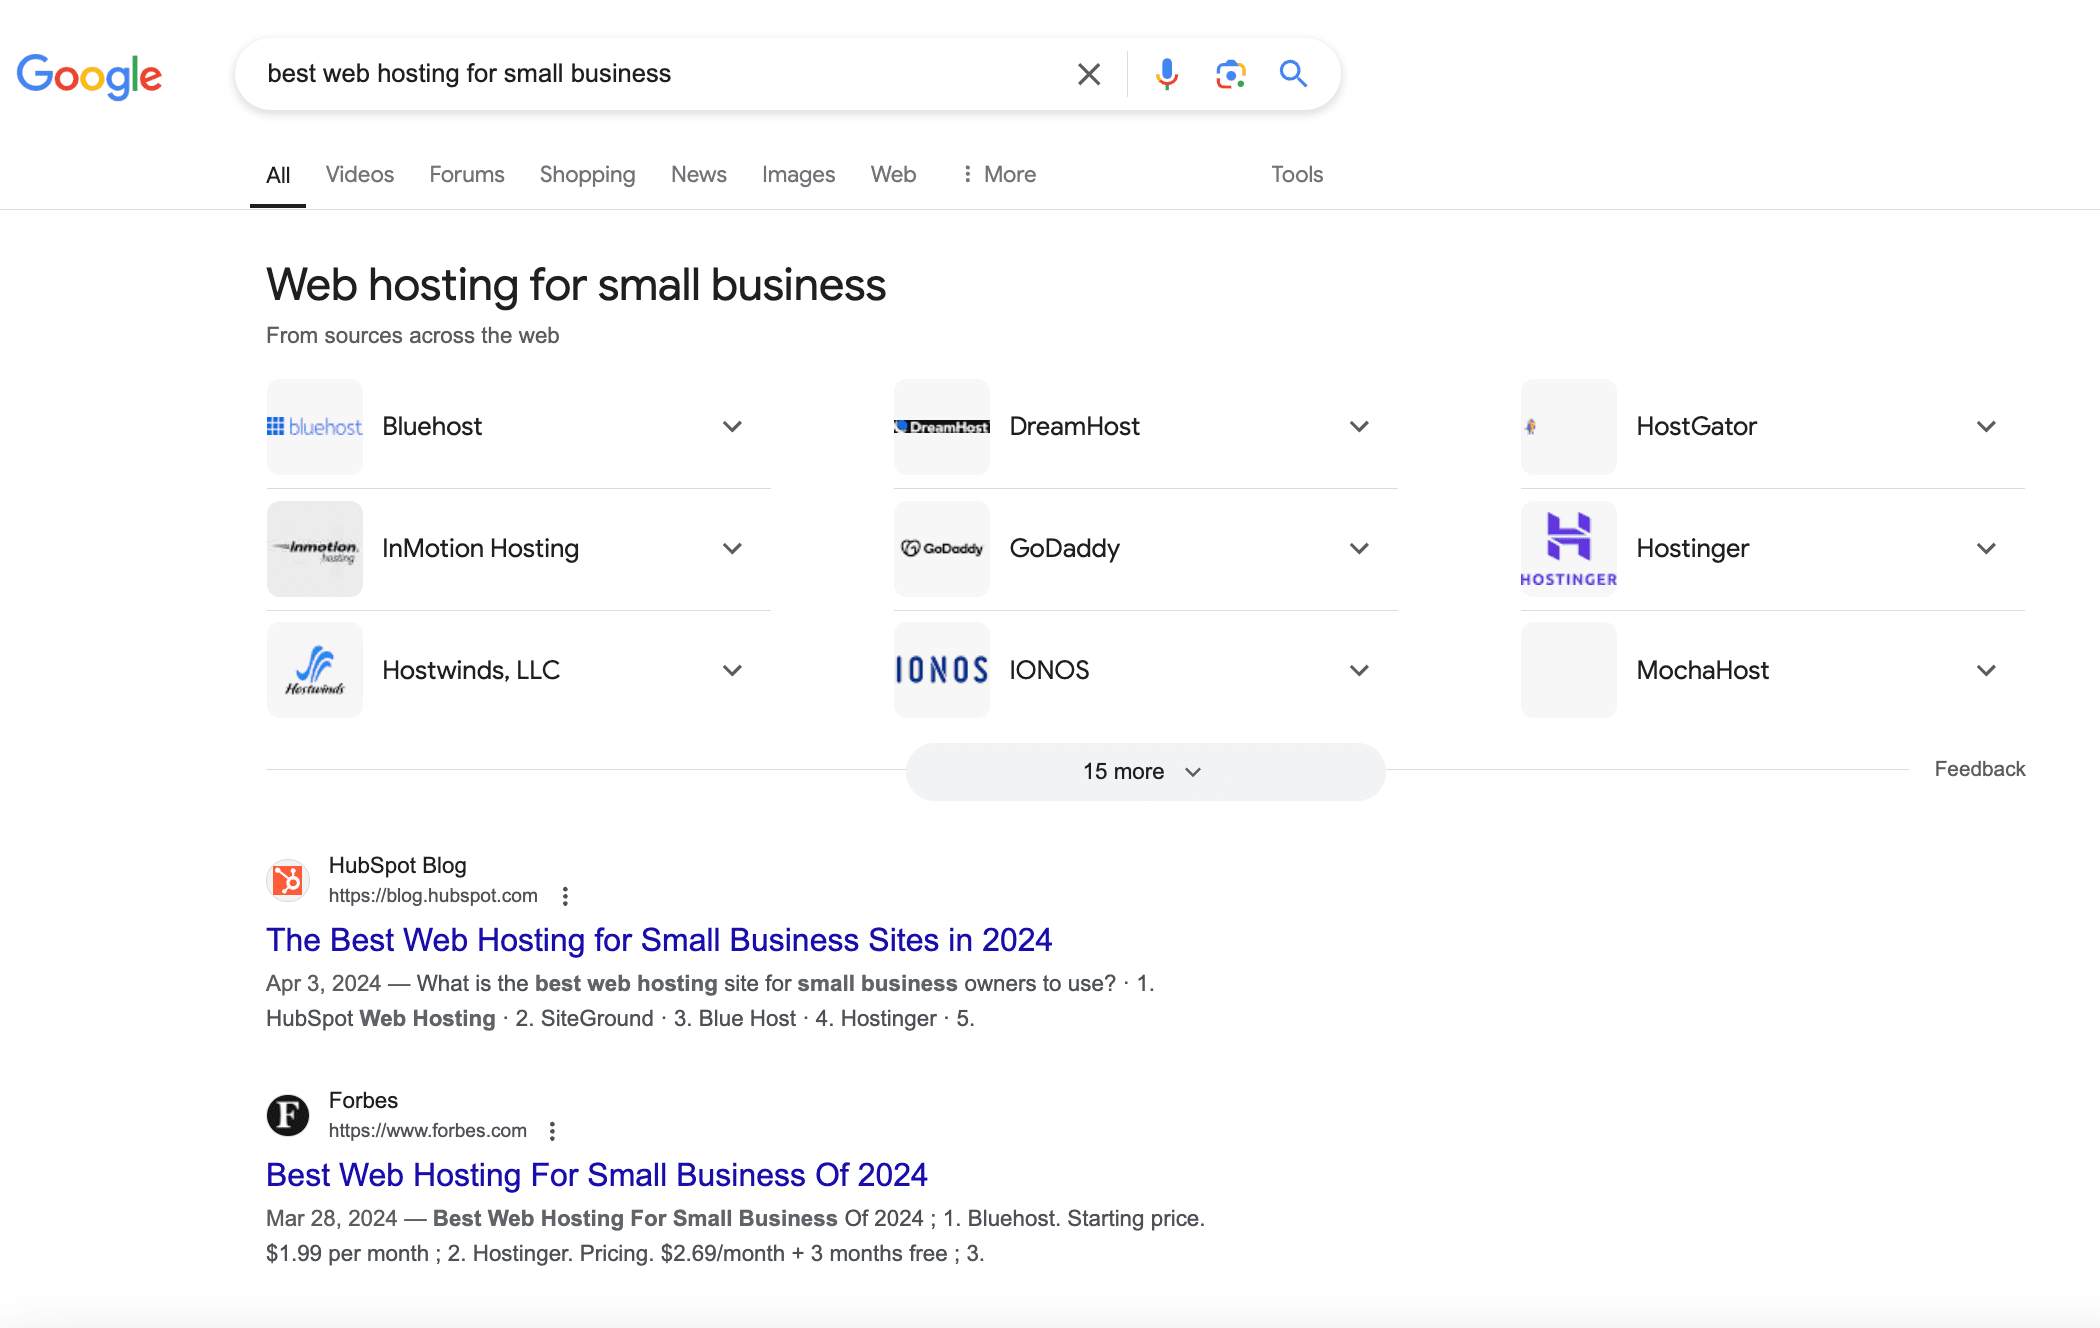
Task: Select the Videos search tab
Action: click(356, 173)
